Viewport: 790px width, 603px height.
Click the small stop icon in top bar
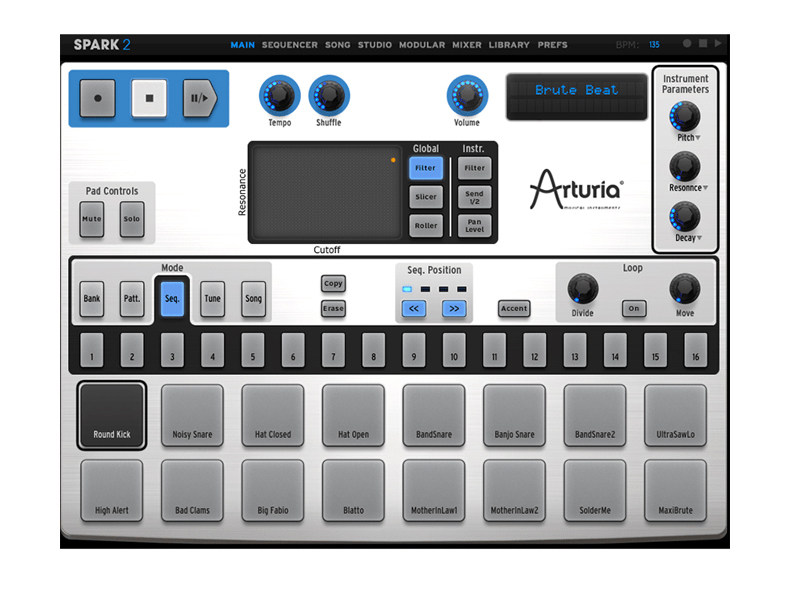pos(703,43)
